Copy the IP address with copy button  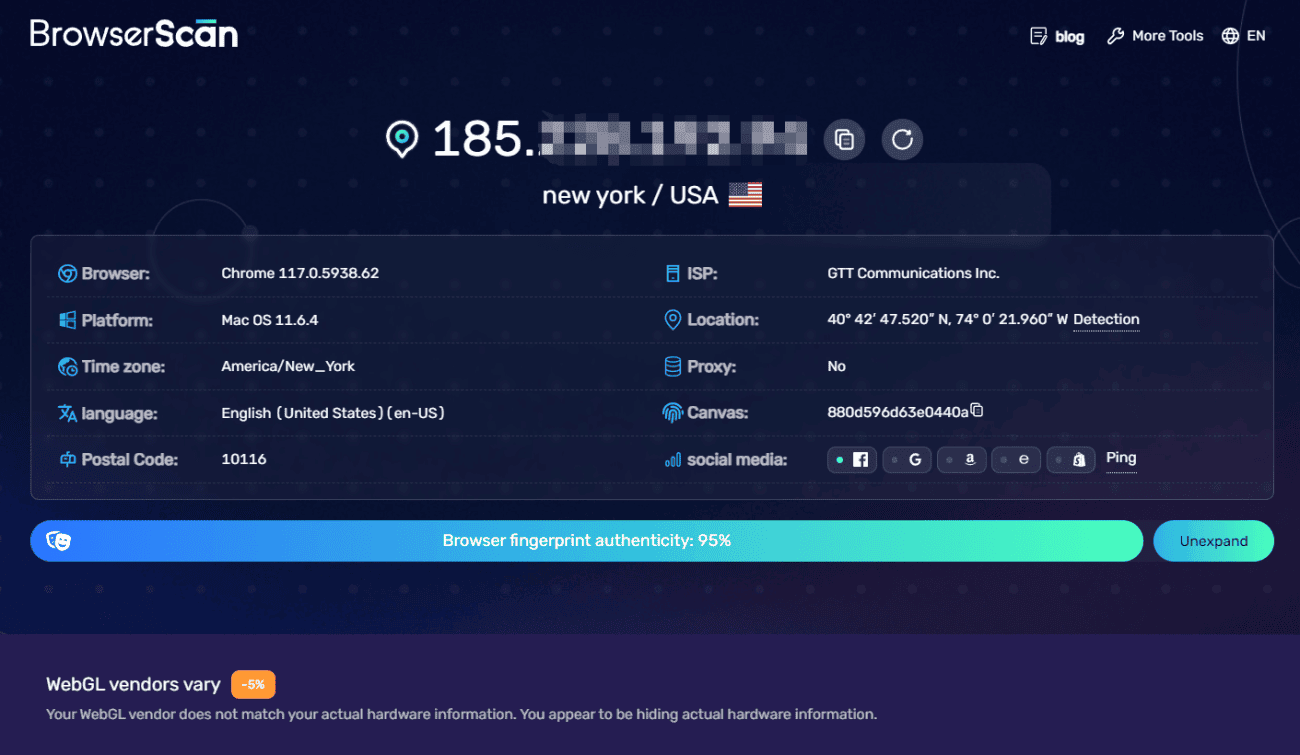tap(844, 139)
